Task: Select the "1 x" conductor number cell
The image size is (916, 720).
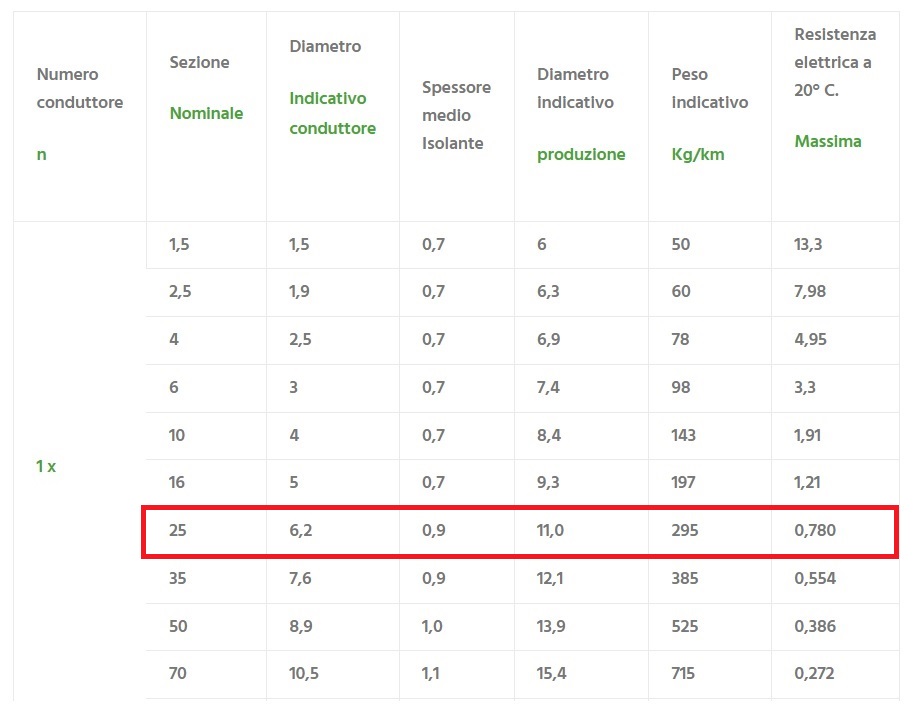Action: (46, 467)
